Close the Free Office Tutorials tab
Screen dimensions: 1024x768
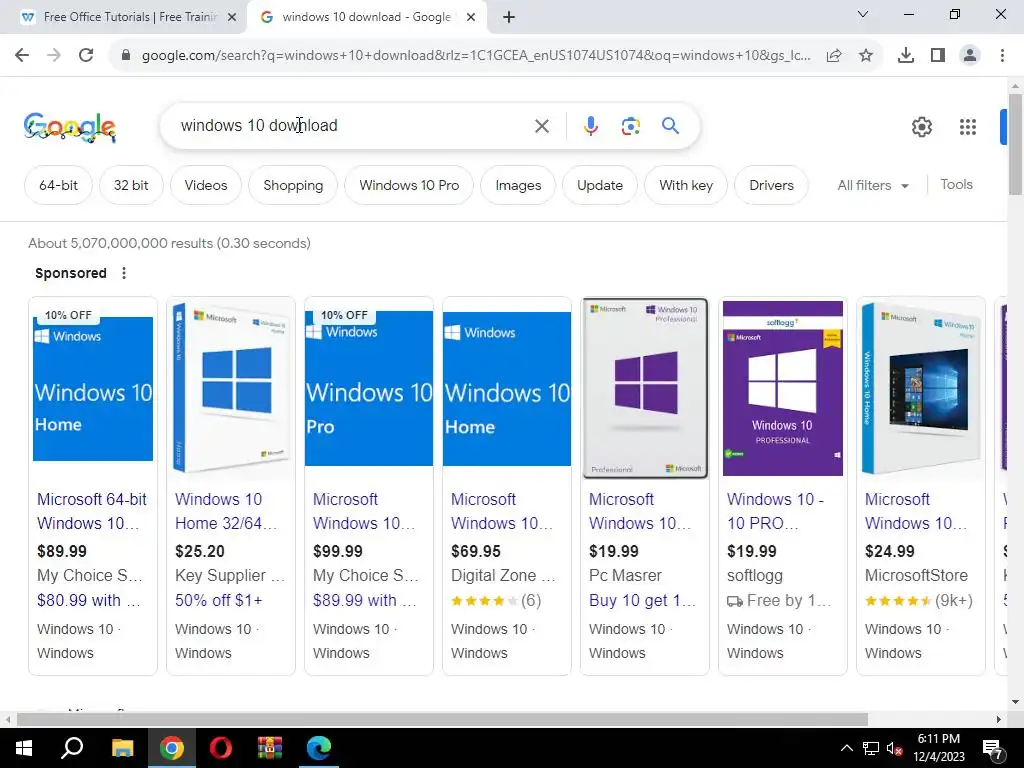[232, 18]
